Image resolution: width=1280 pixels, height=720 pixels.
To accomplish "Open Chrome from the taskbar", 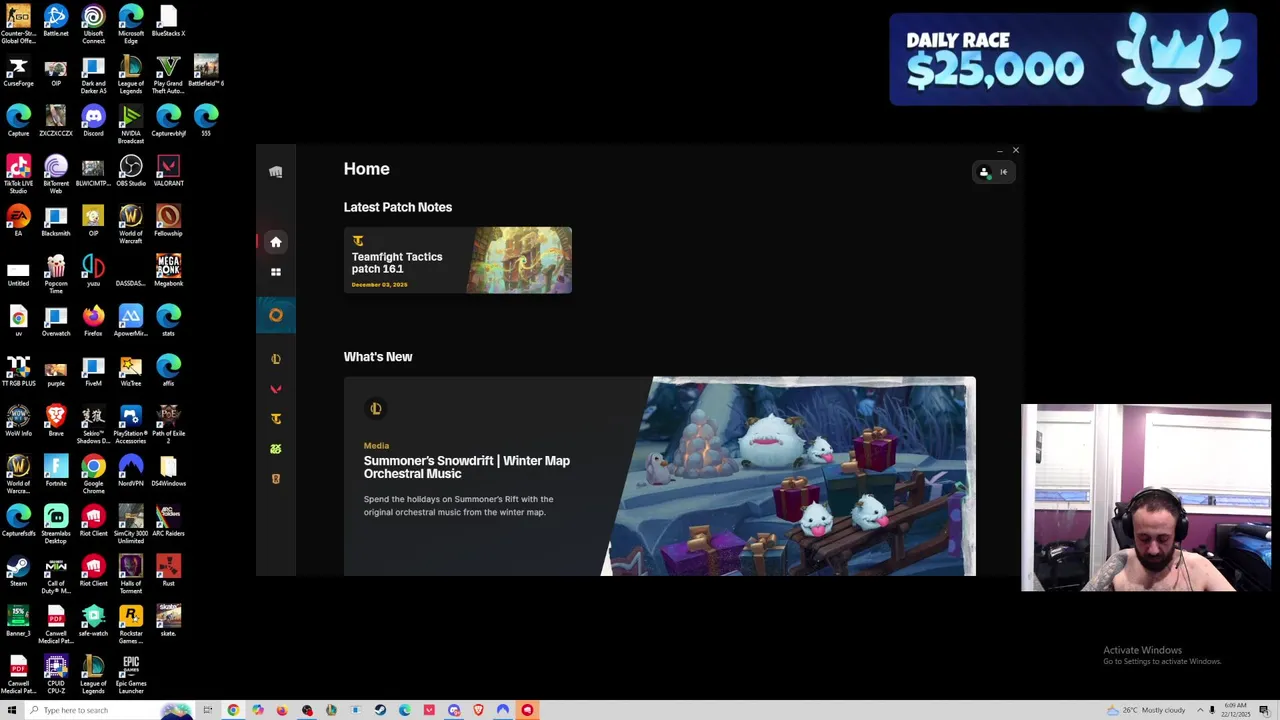I will (x=233, y=710).
